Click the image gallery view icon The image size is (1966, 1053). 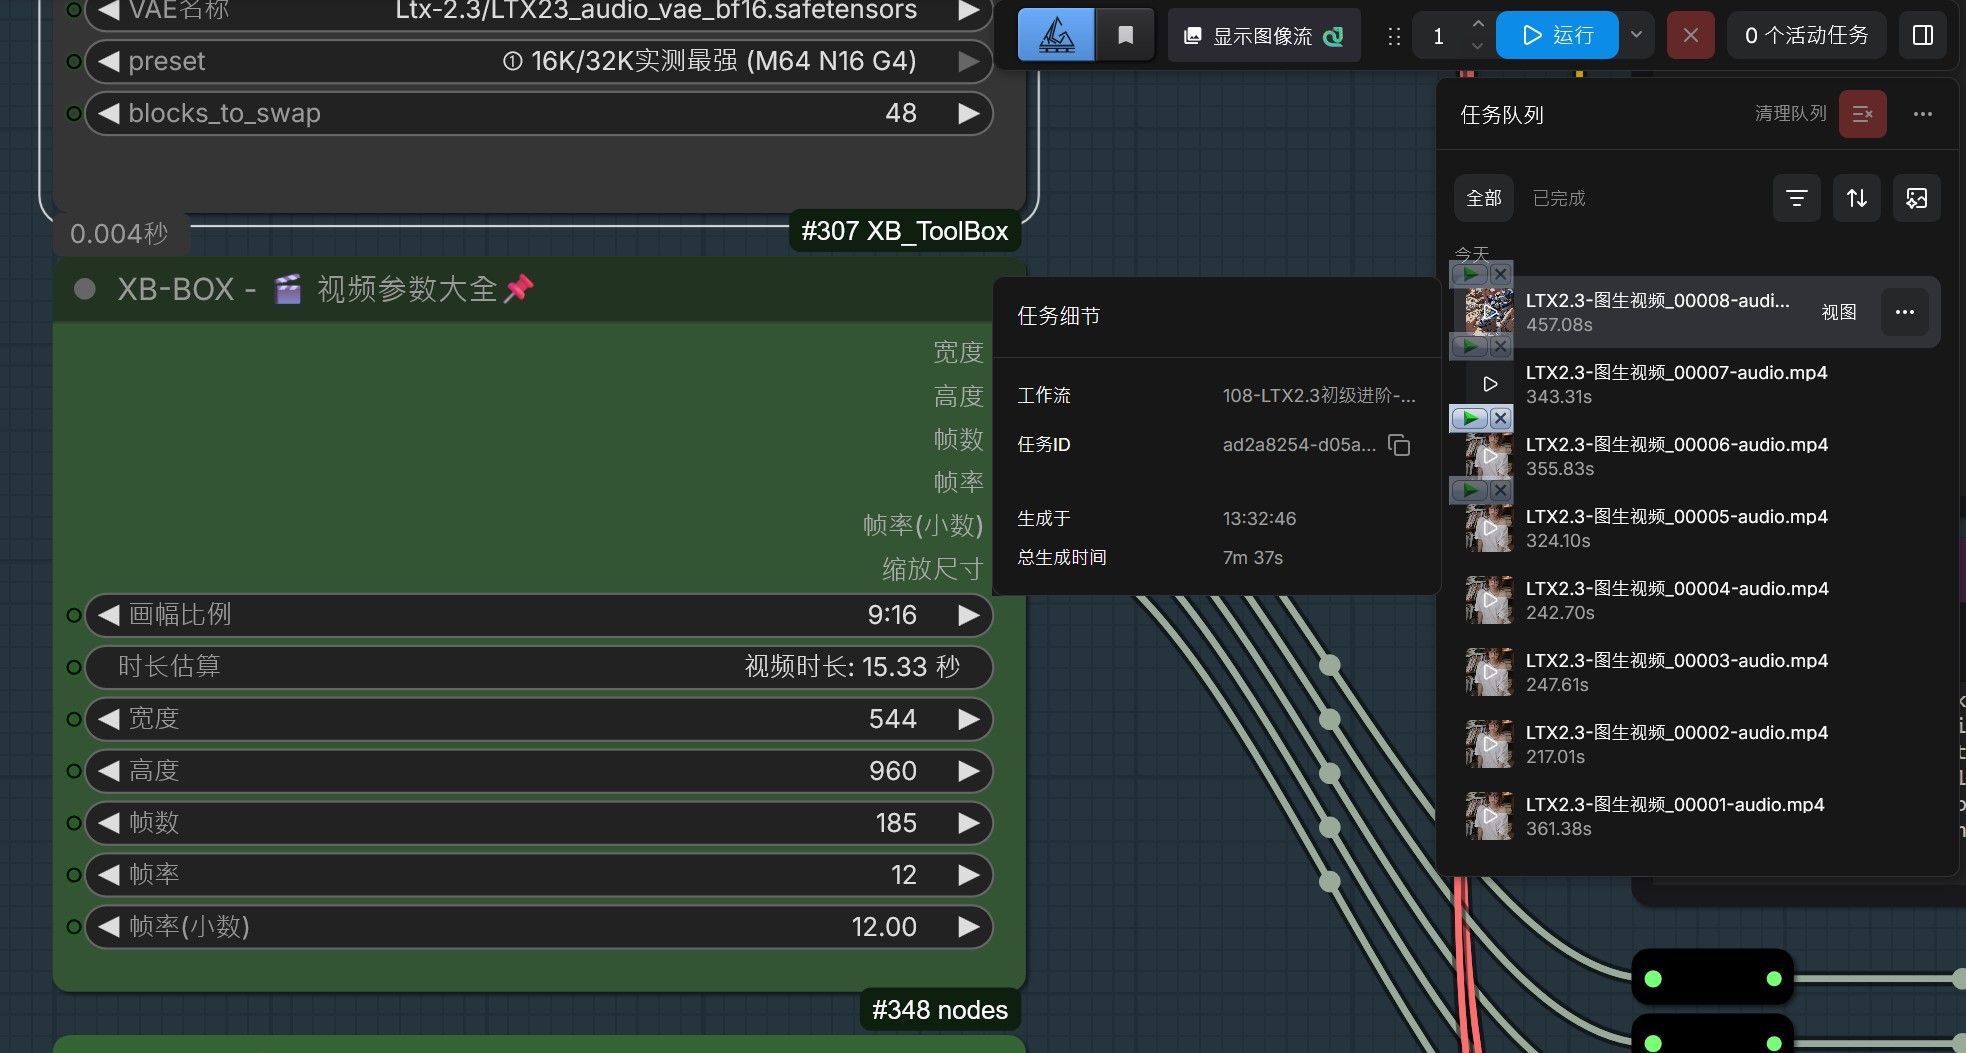(1916, 198)
